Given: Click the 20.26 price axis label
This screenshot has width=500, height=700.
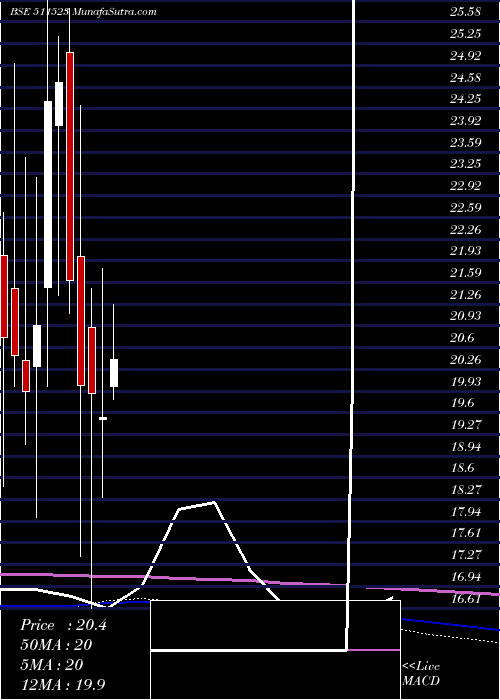Looking at the screenshot, I should coord(466,360).
